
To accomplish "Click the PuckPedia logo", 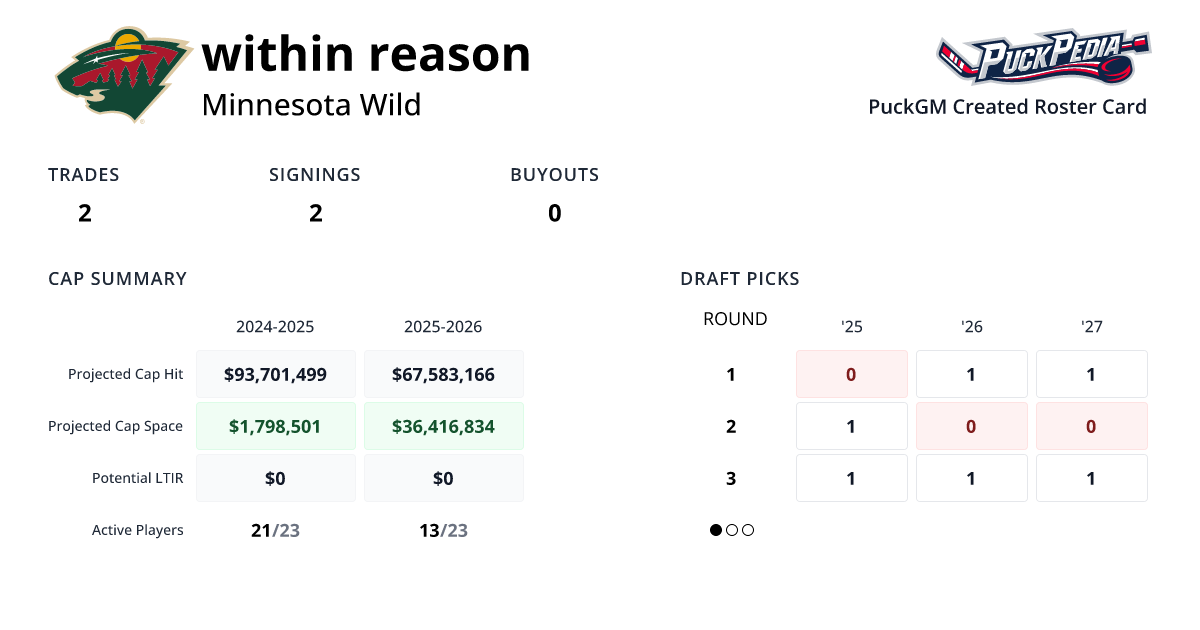I will (1043, 58).
